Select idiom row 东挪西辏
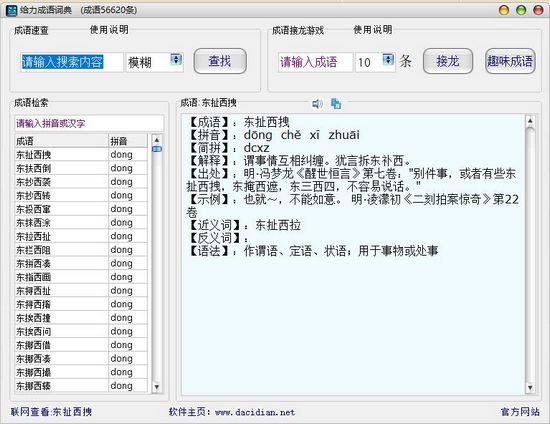This screenshot has height=424, width=550. [x=81, y=386]
